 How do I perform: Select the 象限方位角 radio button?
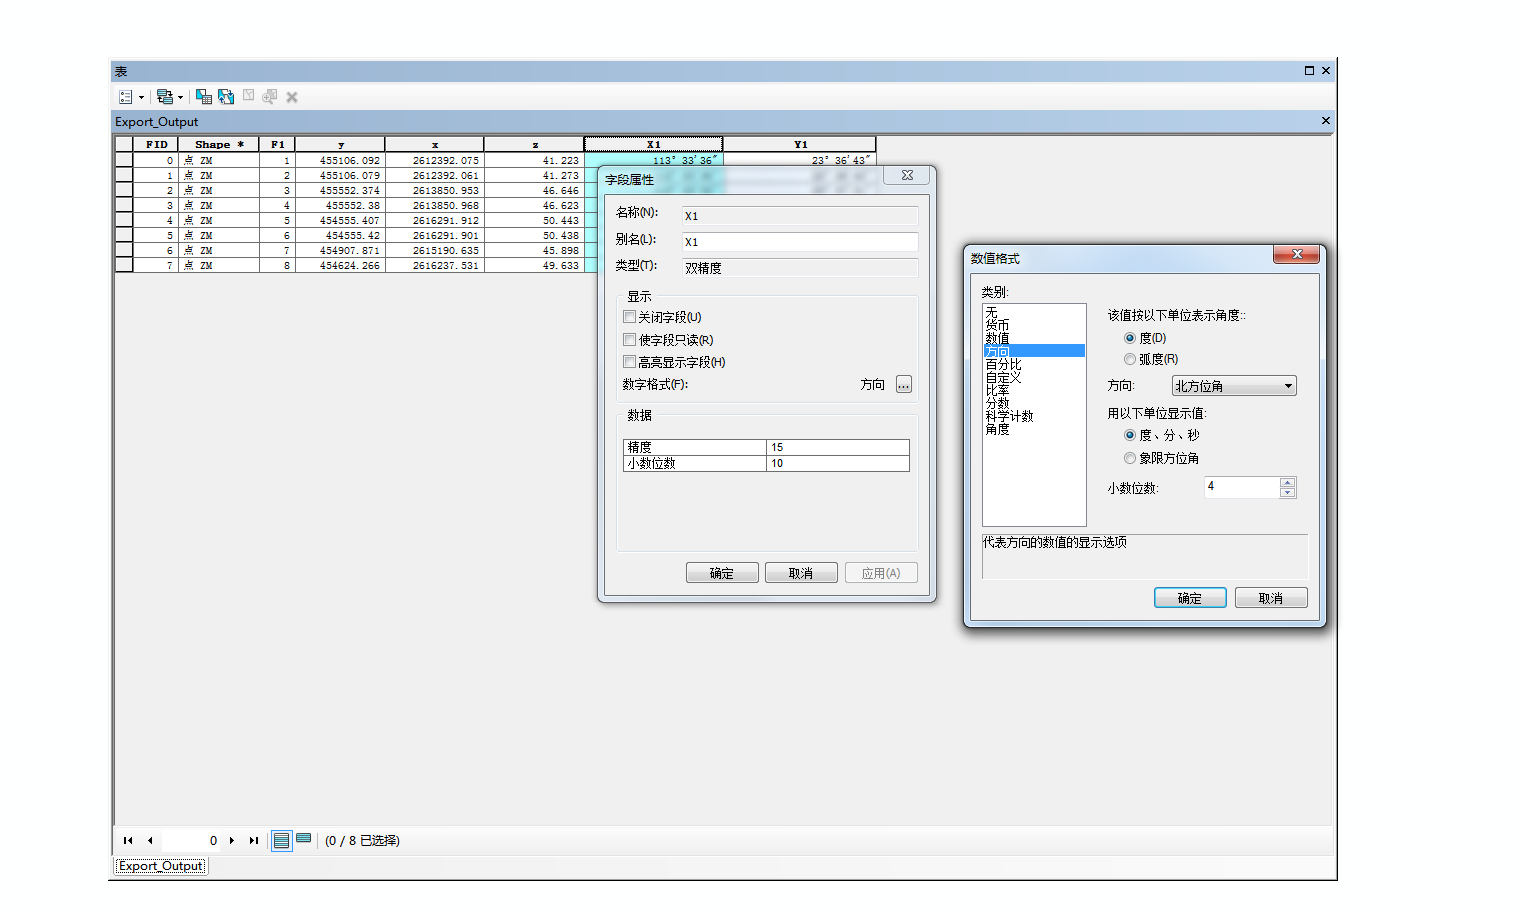pyautogui.click(x=1130, y=458)
